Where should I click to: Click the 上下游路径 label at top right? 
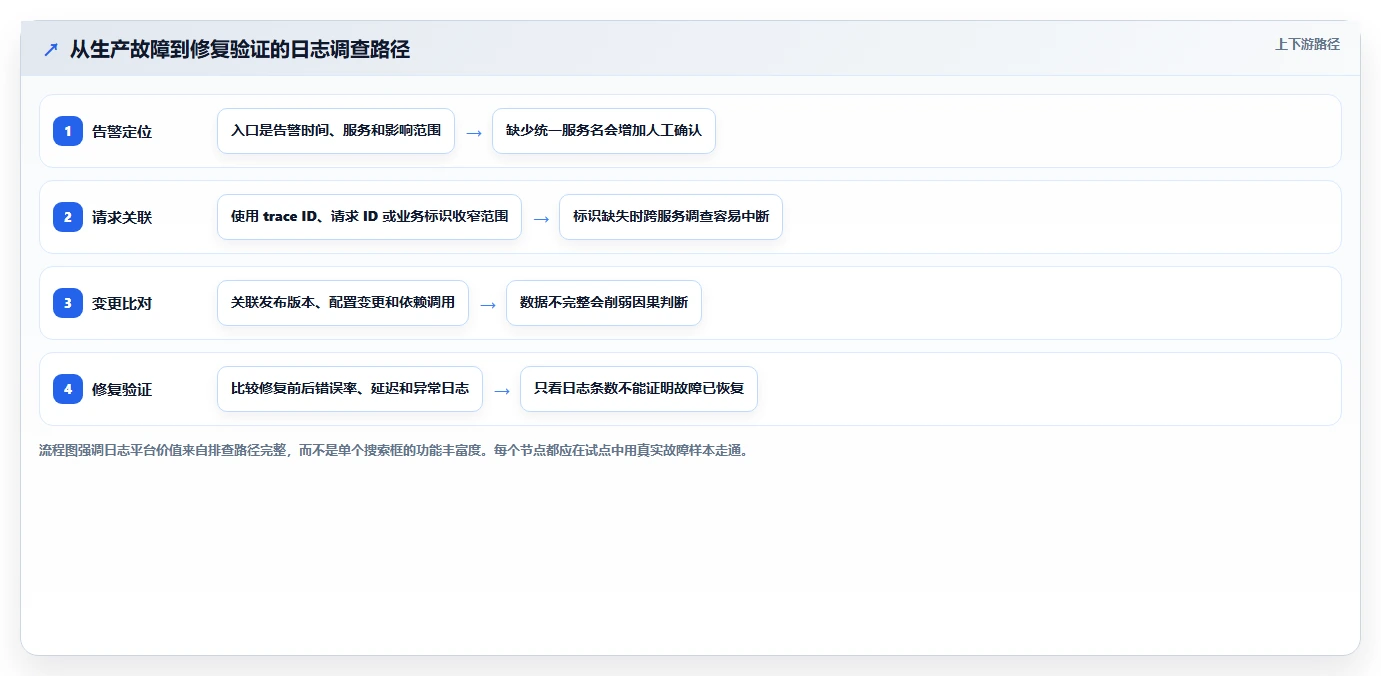point(1307,44)
